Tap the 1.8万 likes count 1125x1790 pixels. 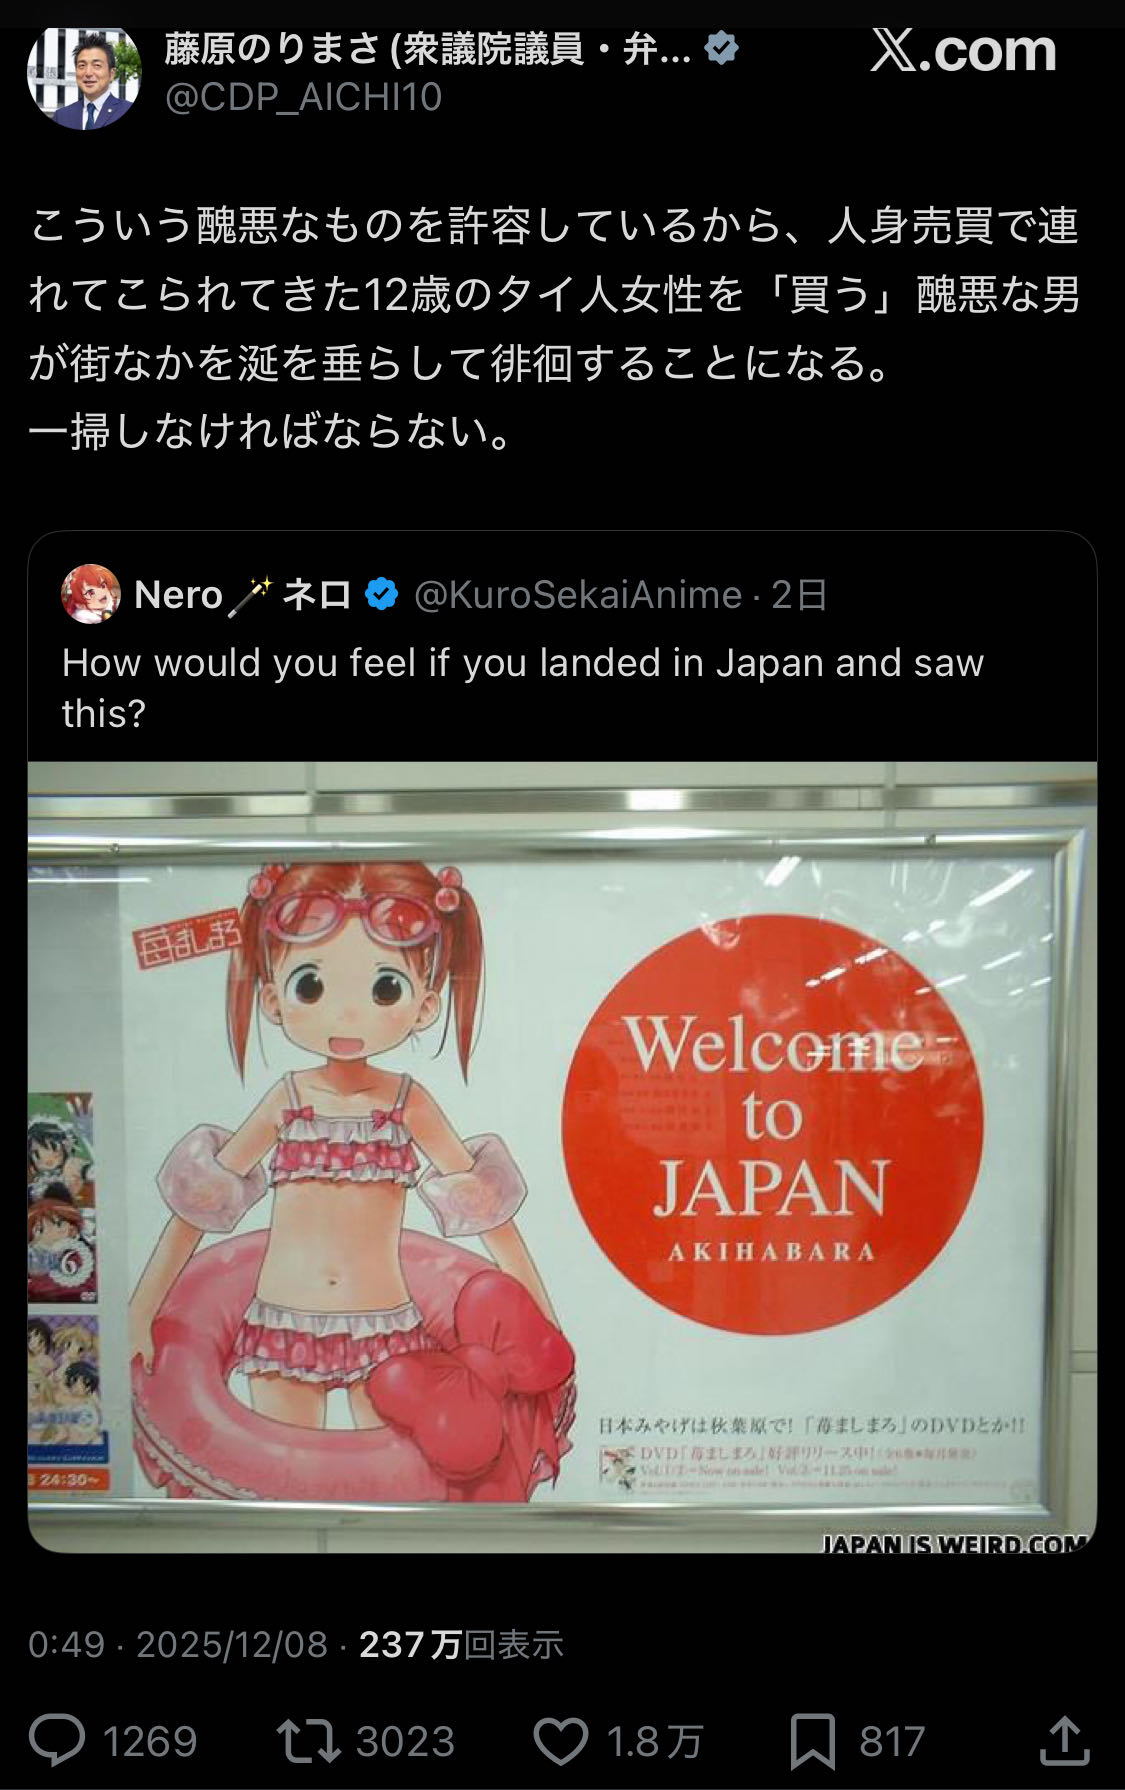tap(655, 1742)
